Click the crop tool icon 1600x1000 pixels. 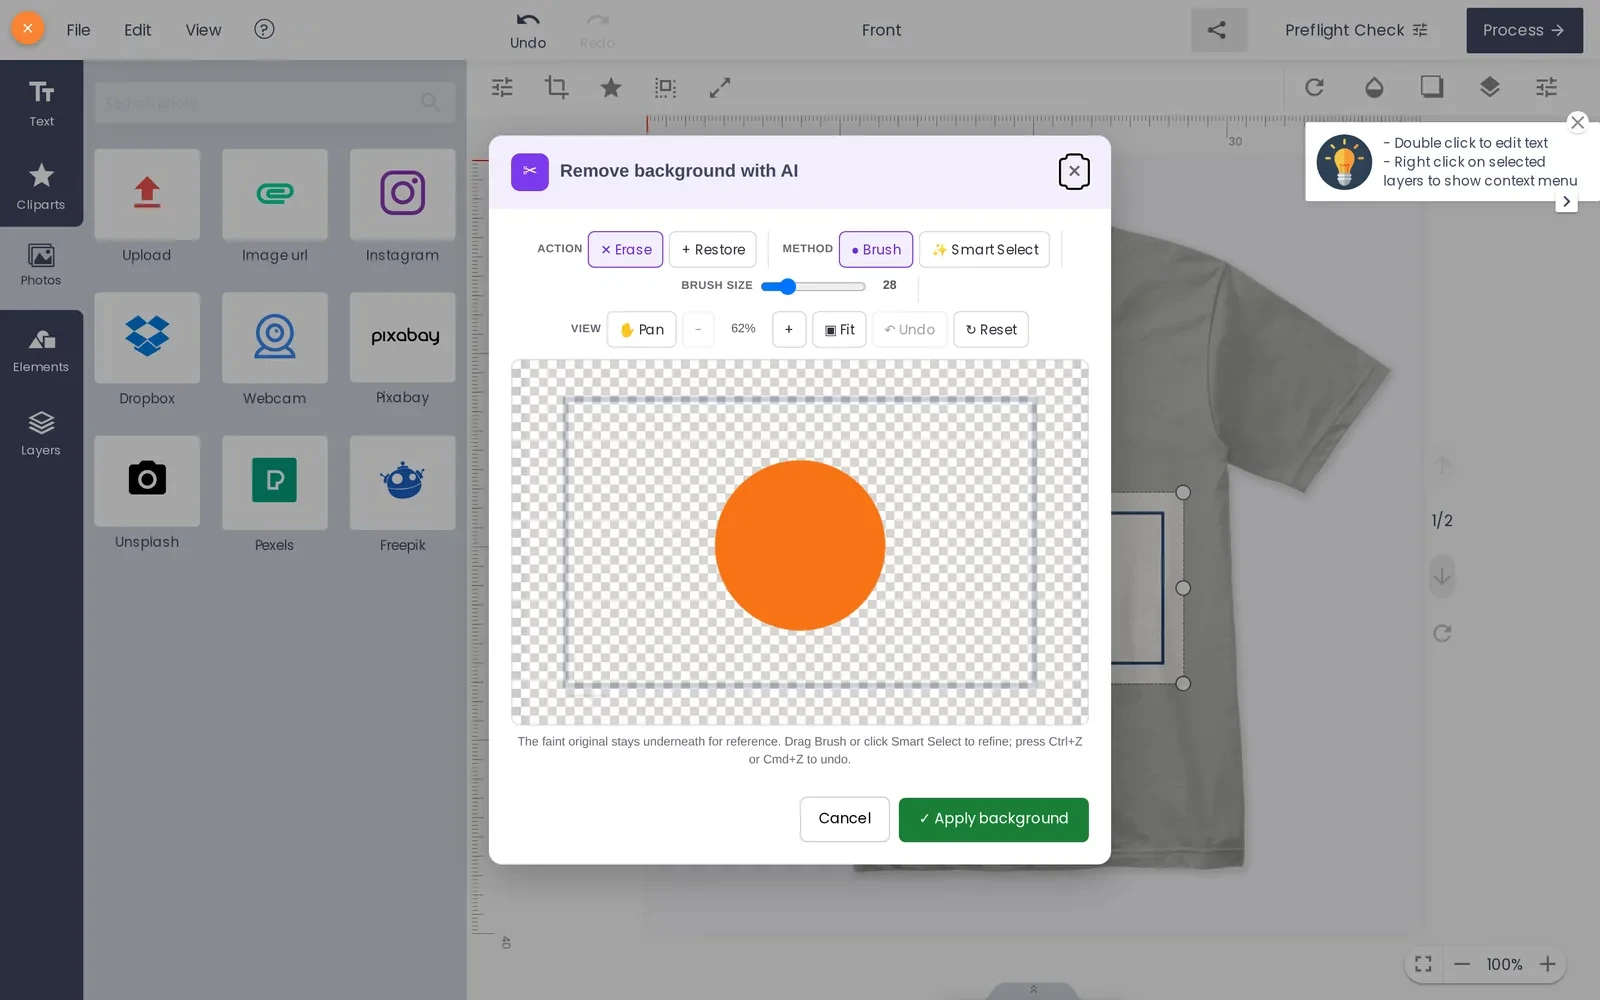(557, 87)
